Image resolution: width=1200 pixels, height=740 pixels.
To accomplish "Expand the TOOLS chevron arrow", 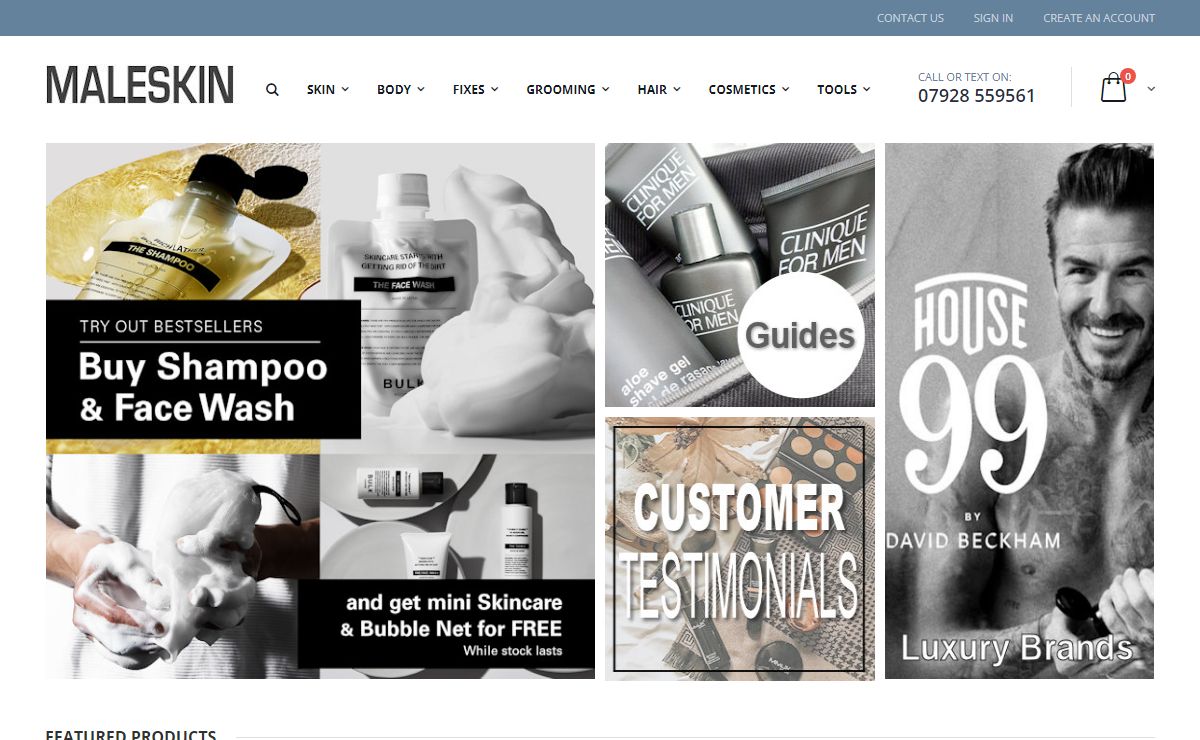I will [x=867, y=89].
